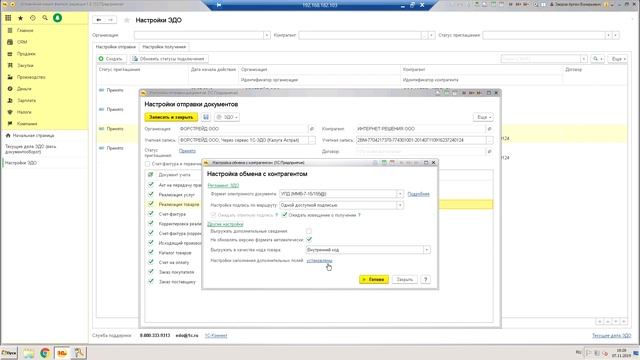Expand the Формат электронного документа dropdown
Viewport: 640px width, 360px height.
click(x=400, y=194)
